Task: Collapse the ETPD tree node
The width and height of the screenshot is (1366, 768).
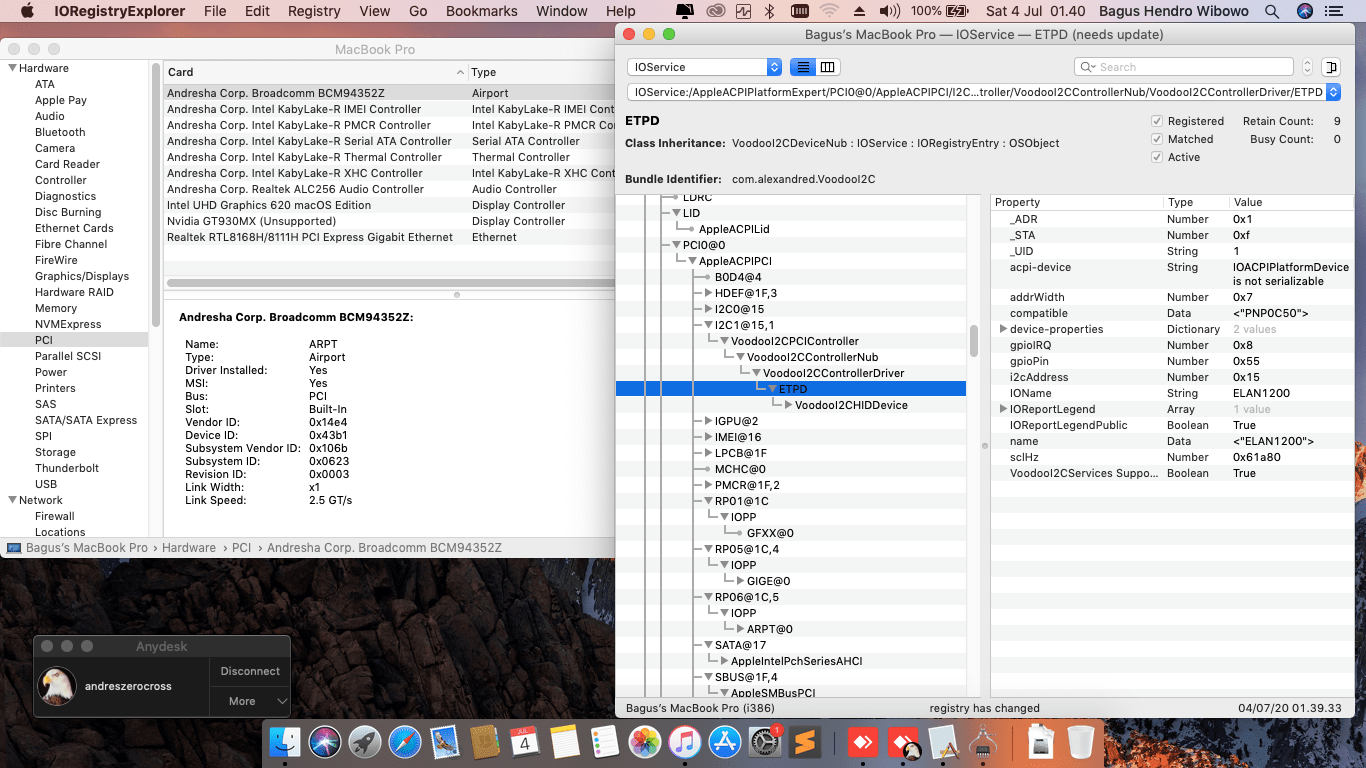Action: point(772,389)
